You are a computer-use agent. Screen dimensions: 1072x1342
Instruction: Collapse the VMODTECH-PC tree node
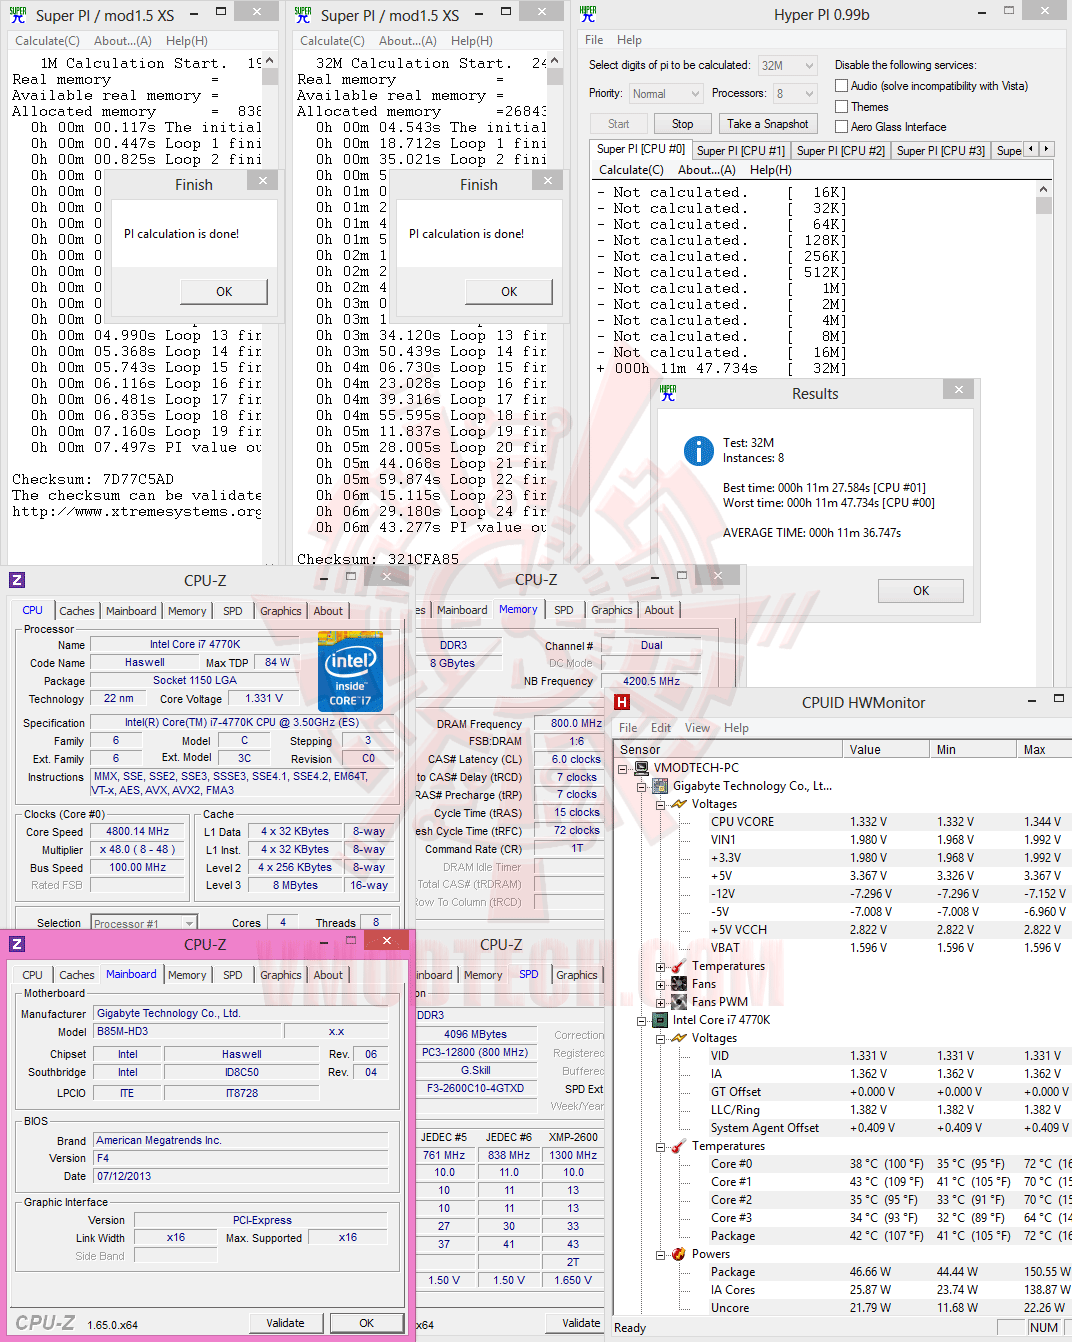pyautogui.click(x=623, y=768)
